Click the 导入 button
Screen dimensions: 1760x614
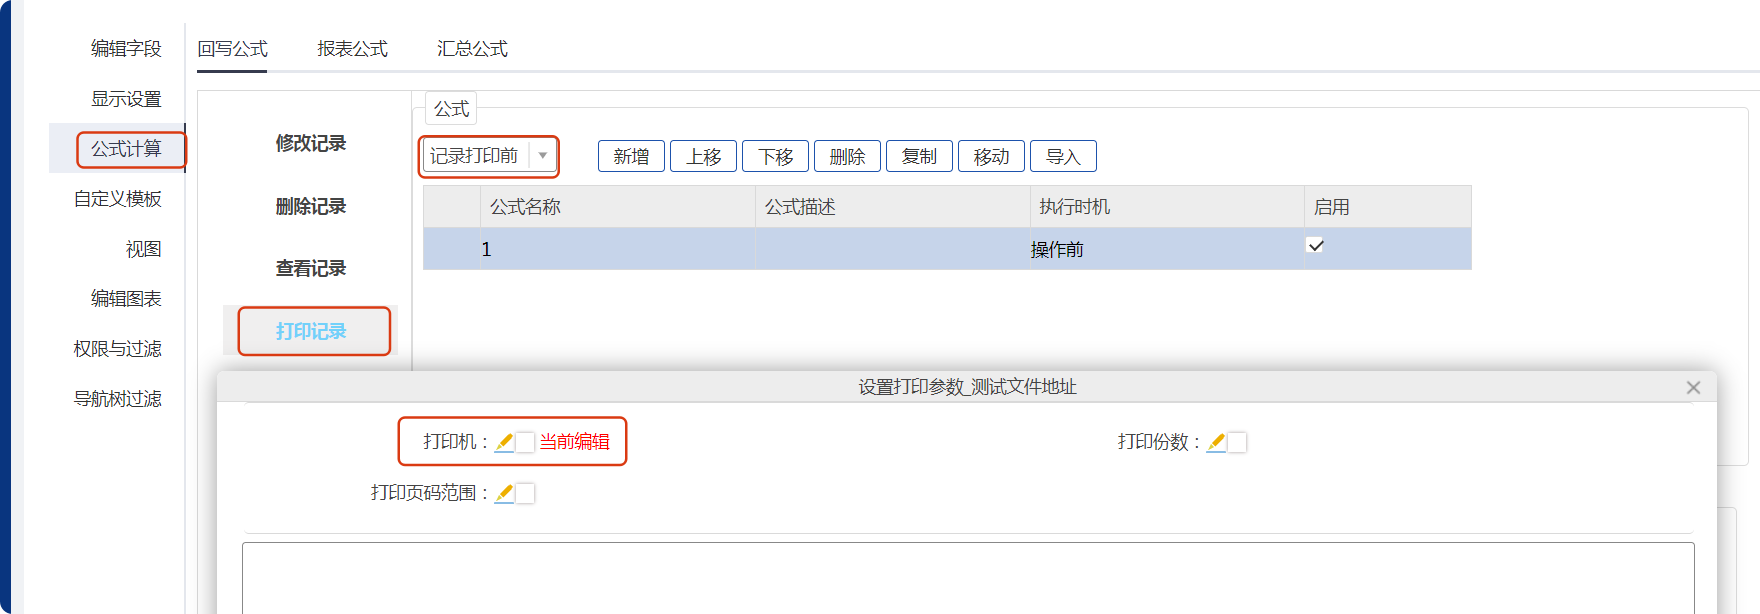1063,156
